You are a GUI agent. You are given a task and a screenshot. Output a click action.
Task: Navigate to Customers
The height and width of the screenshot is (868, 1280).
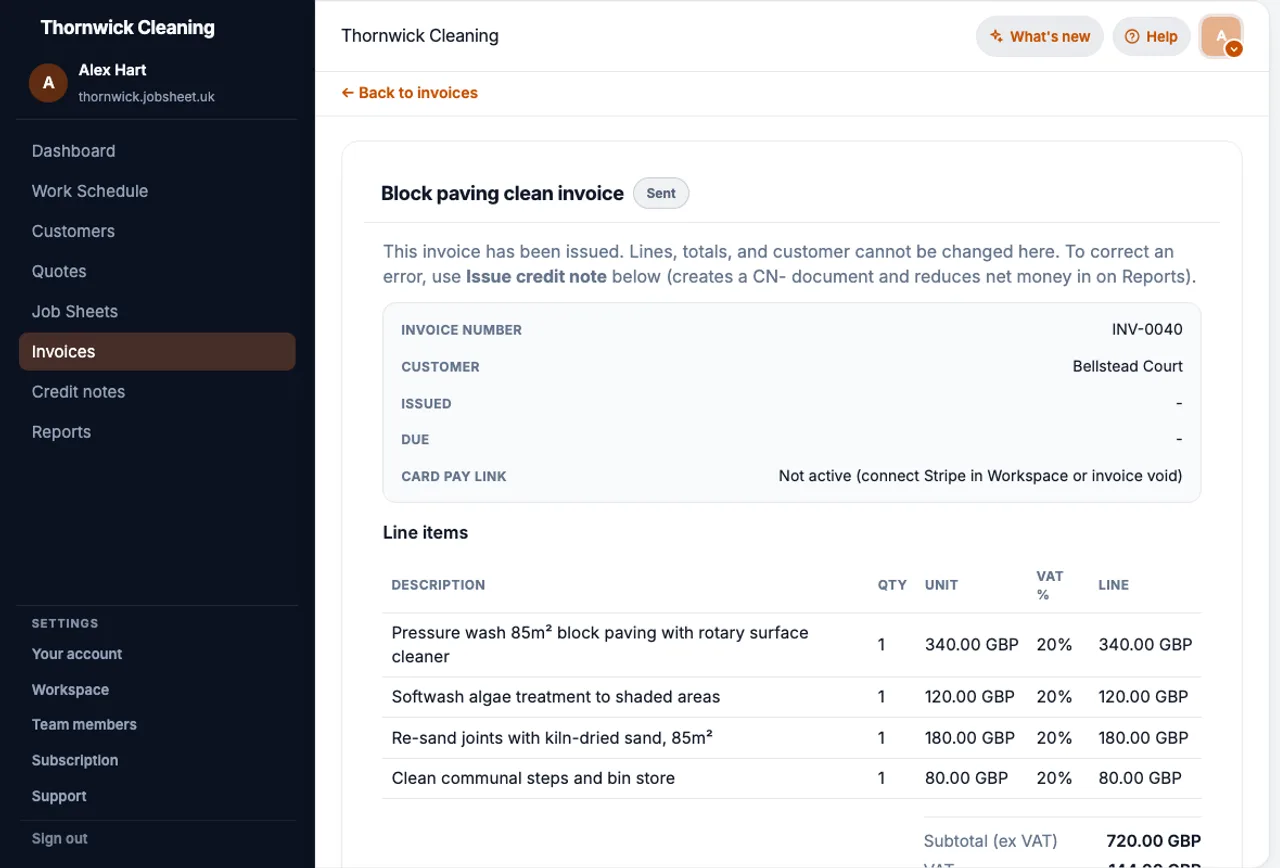pyautogui.click(x=73, y=231)
